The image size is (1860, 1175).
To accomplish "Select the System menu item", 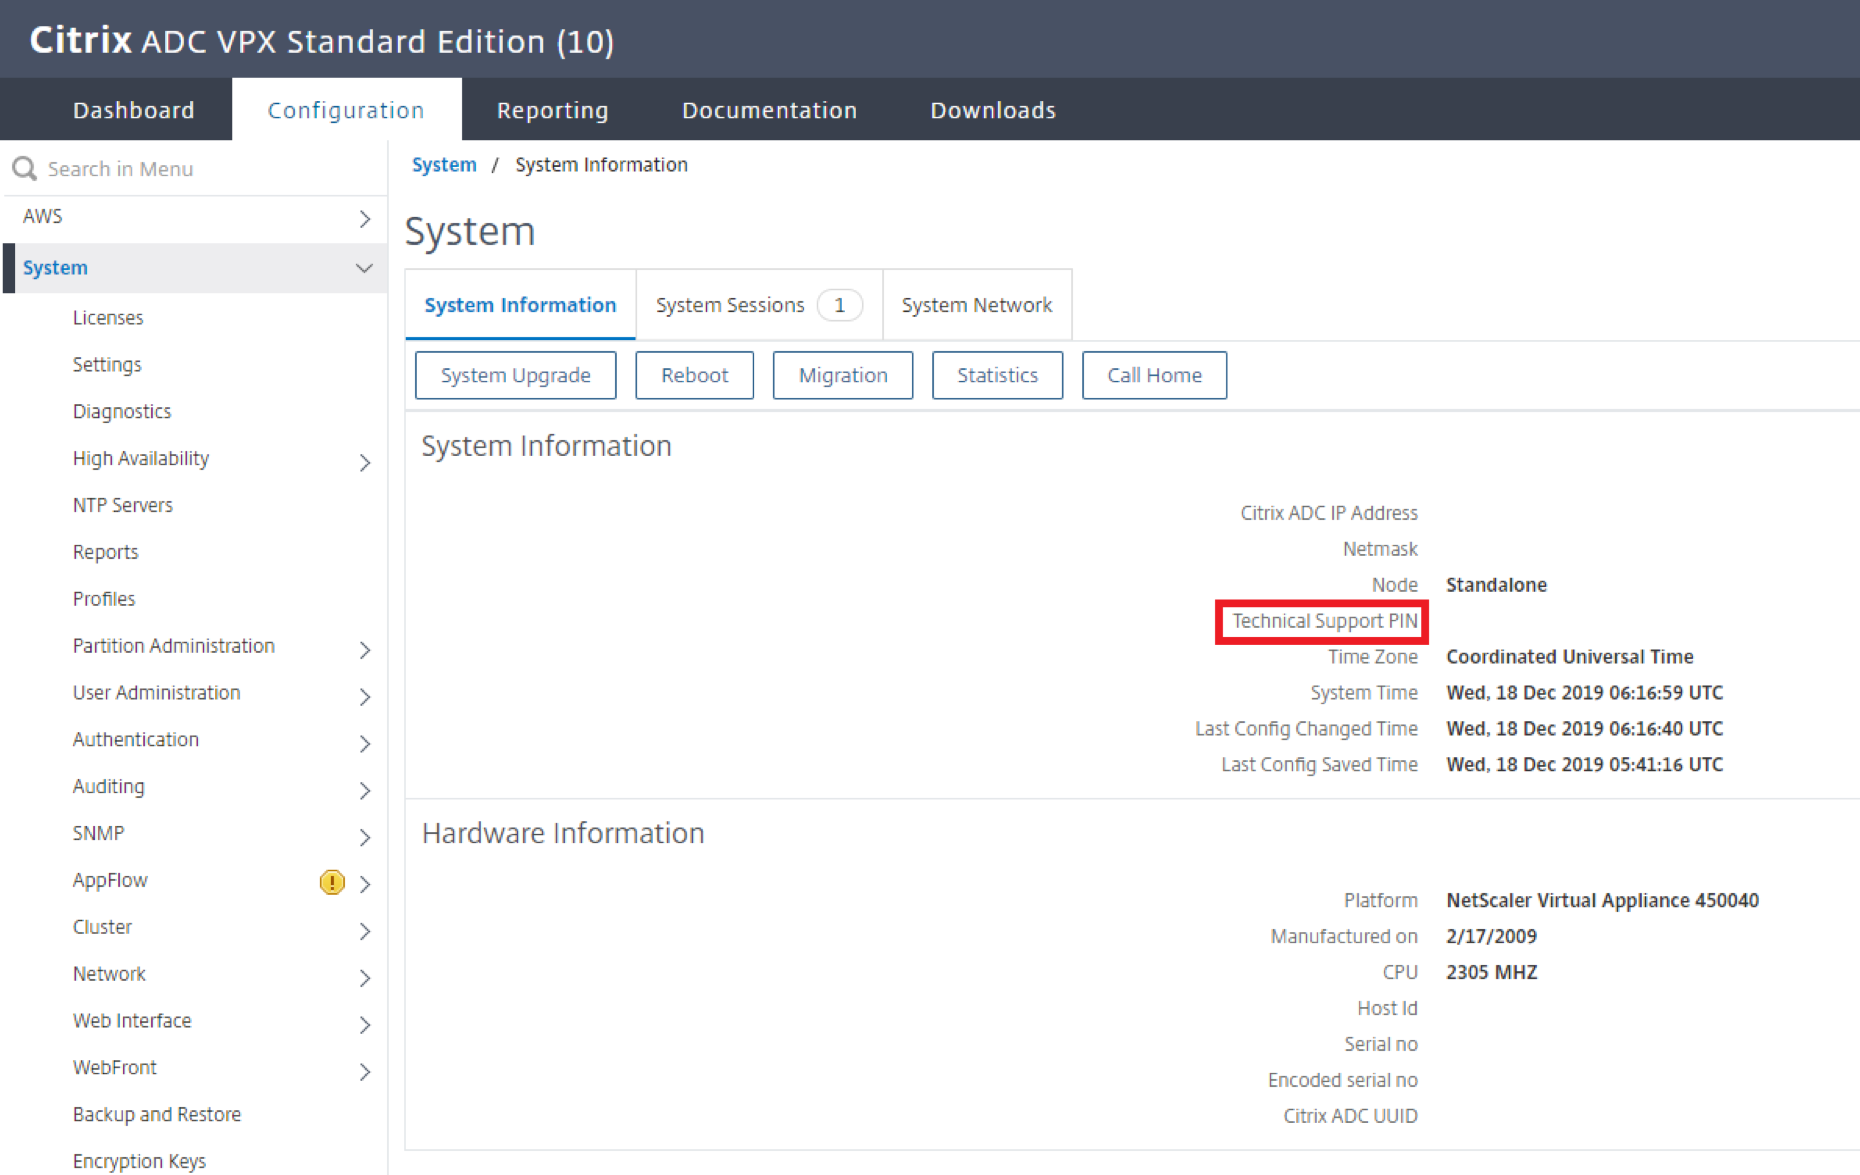I will pyautogui.click(x=195, y=268).
